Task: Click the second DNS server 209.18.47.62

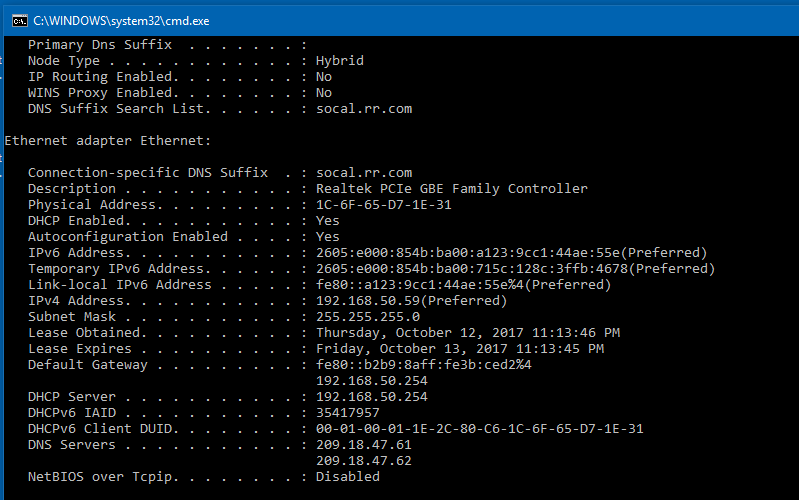Action: (363, 461)
